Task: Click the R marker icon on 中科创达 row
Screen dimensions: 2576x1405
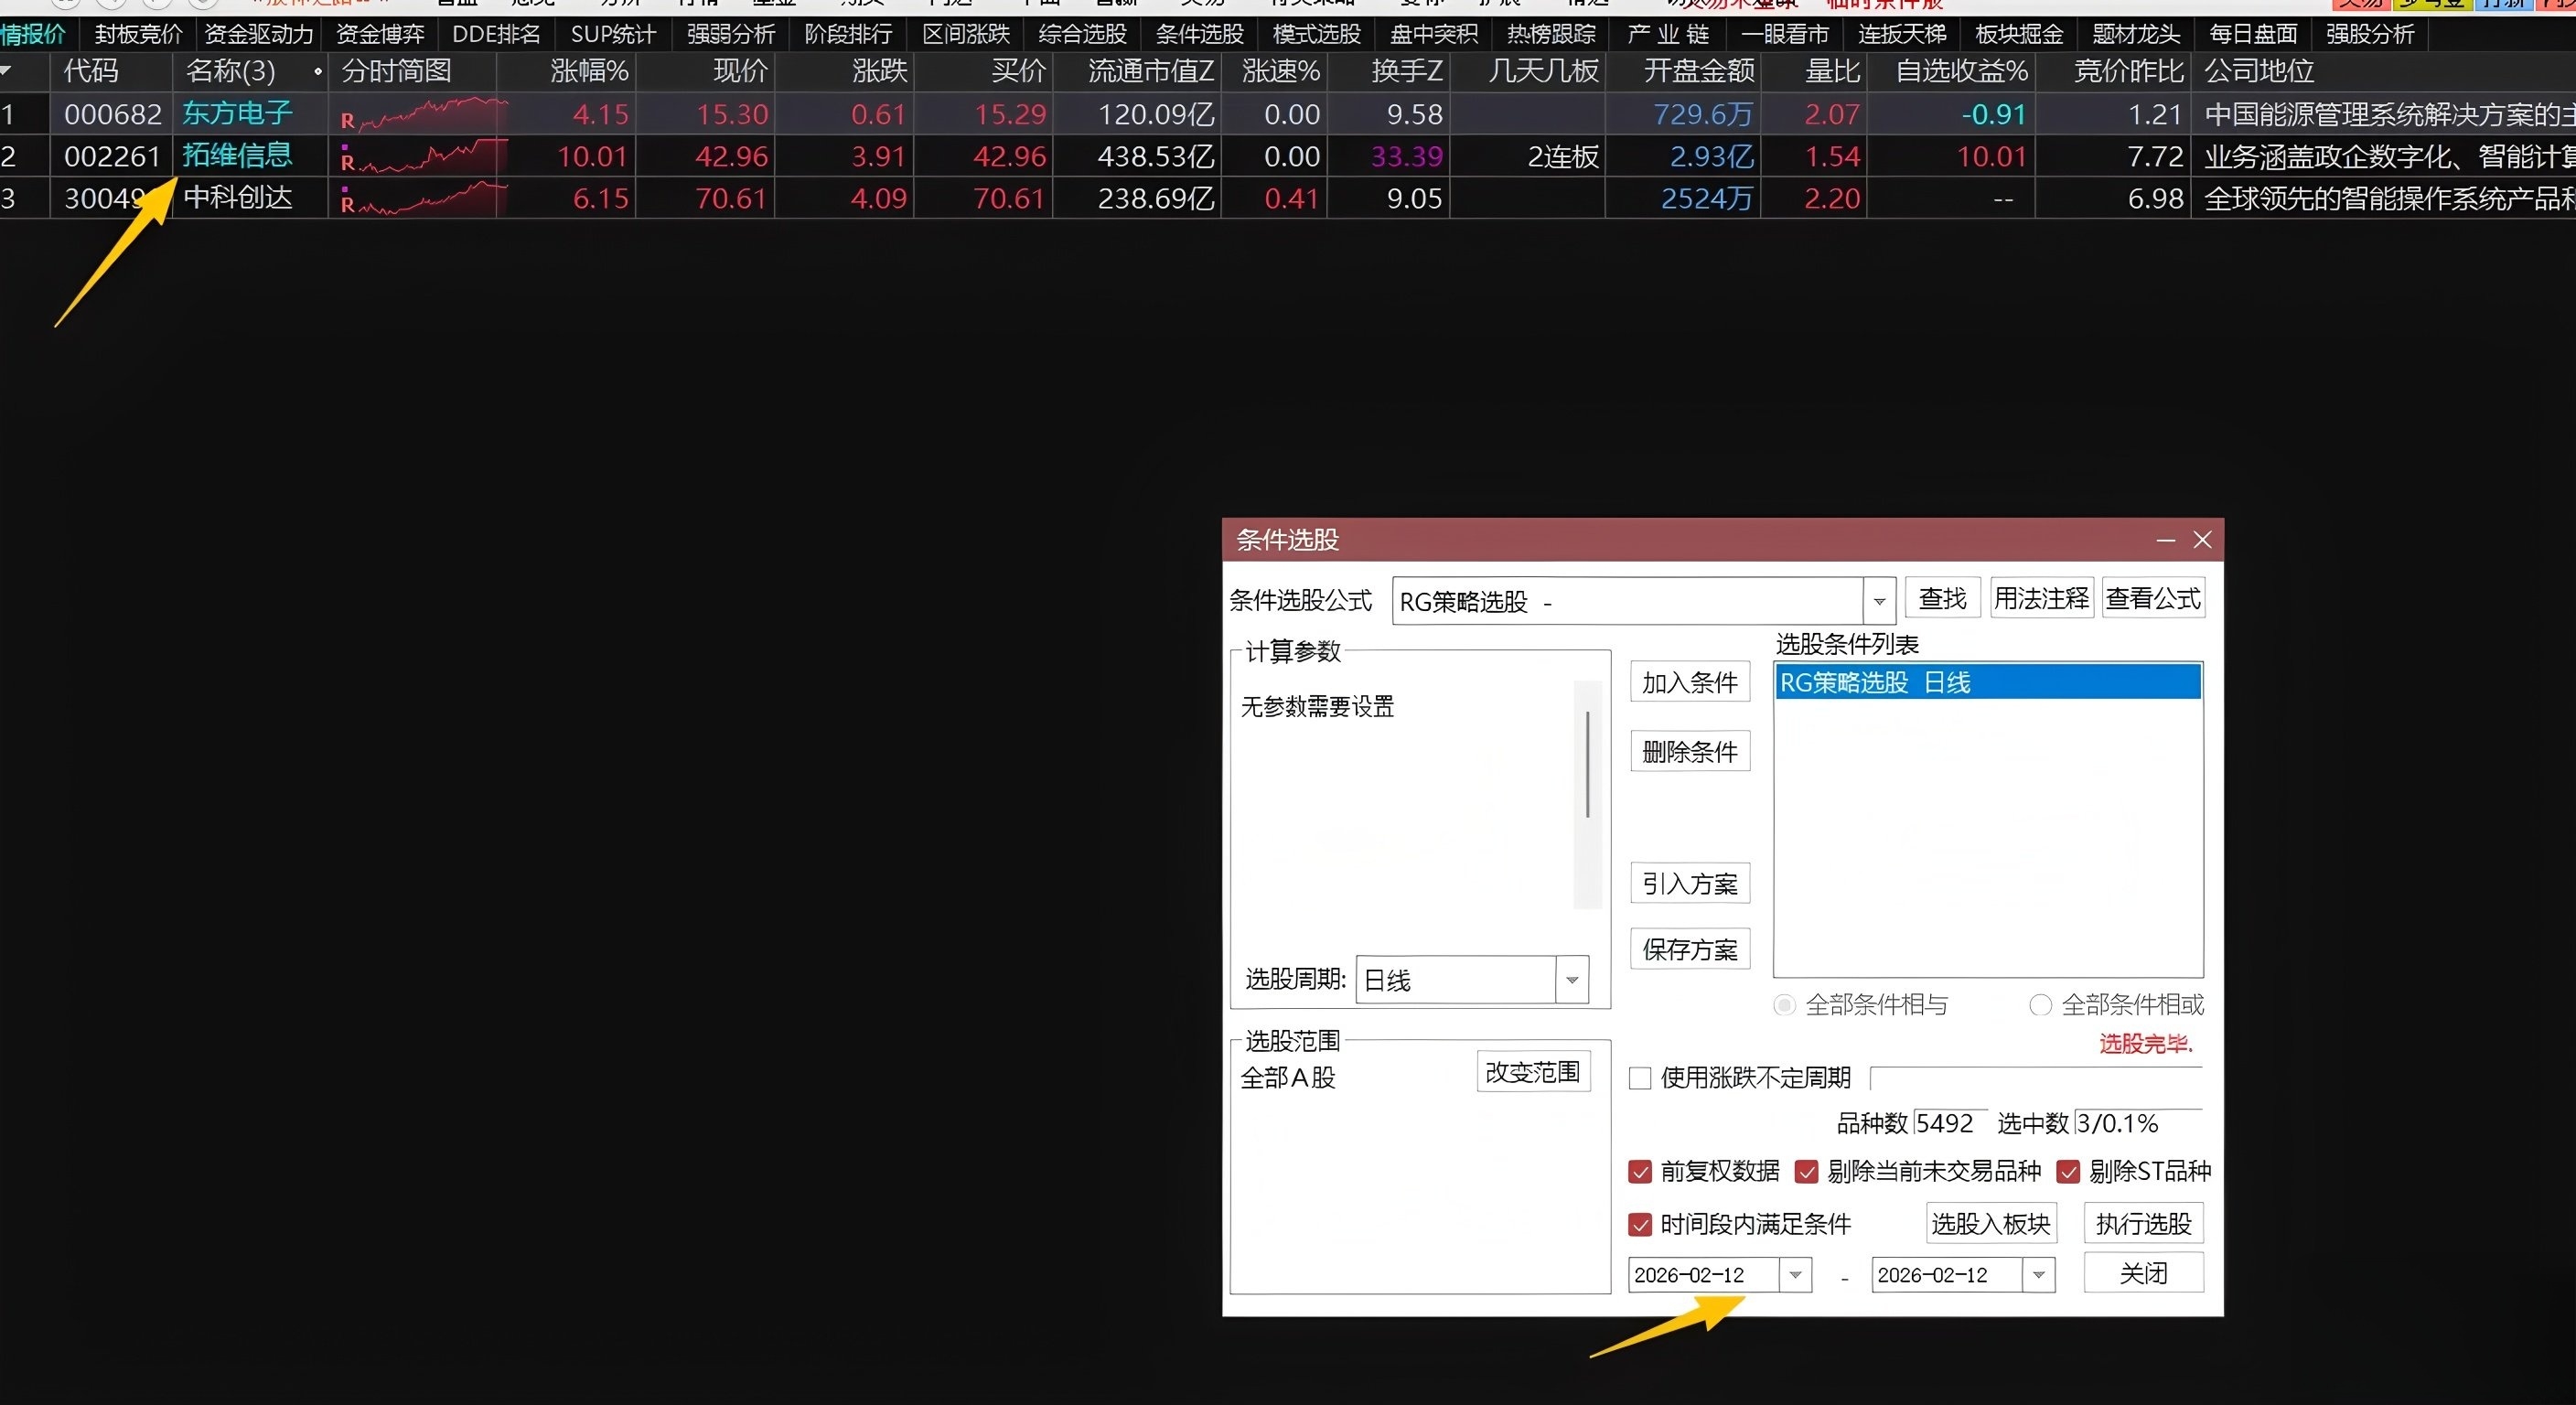Action: click(347, 204)
